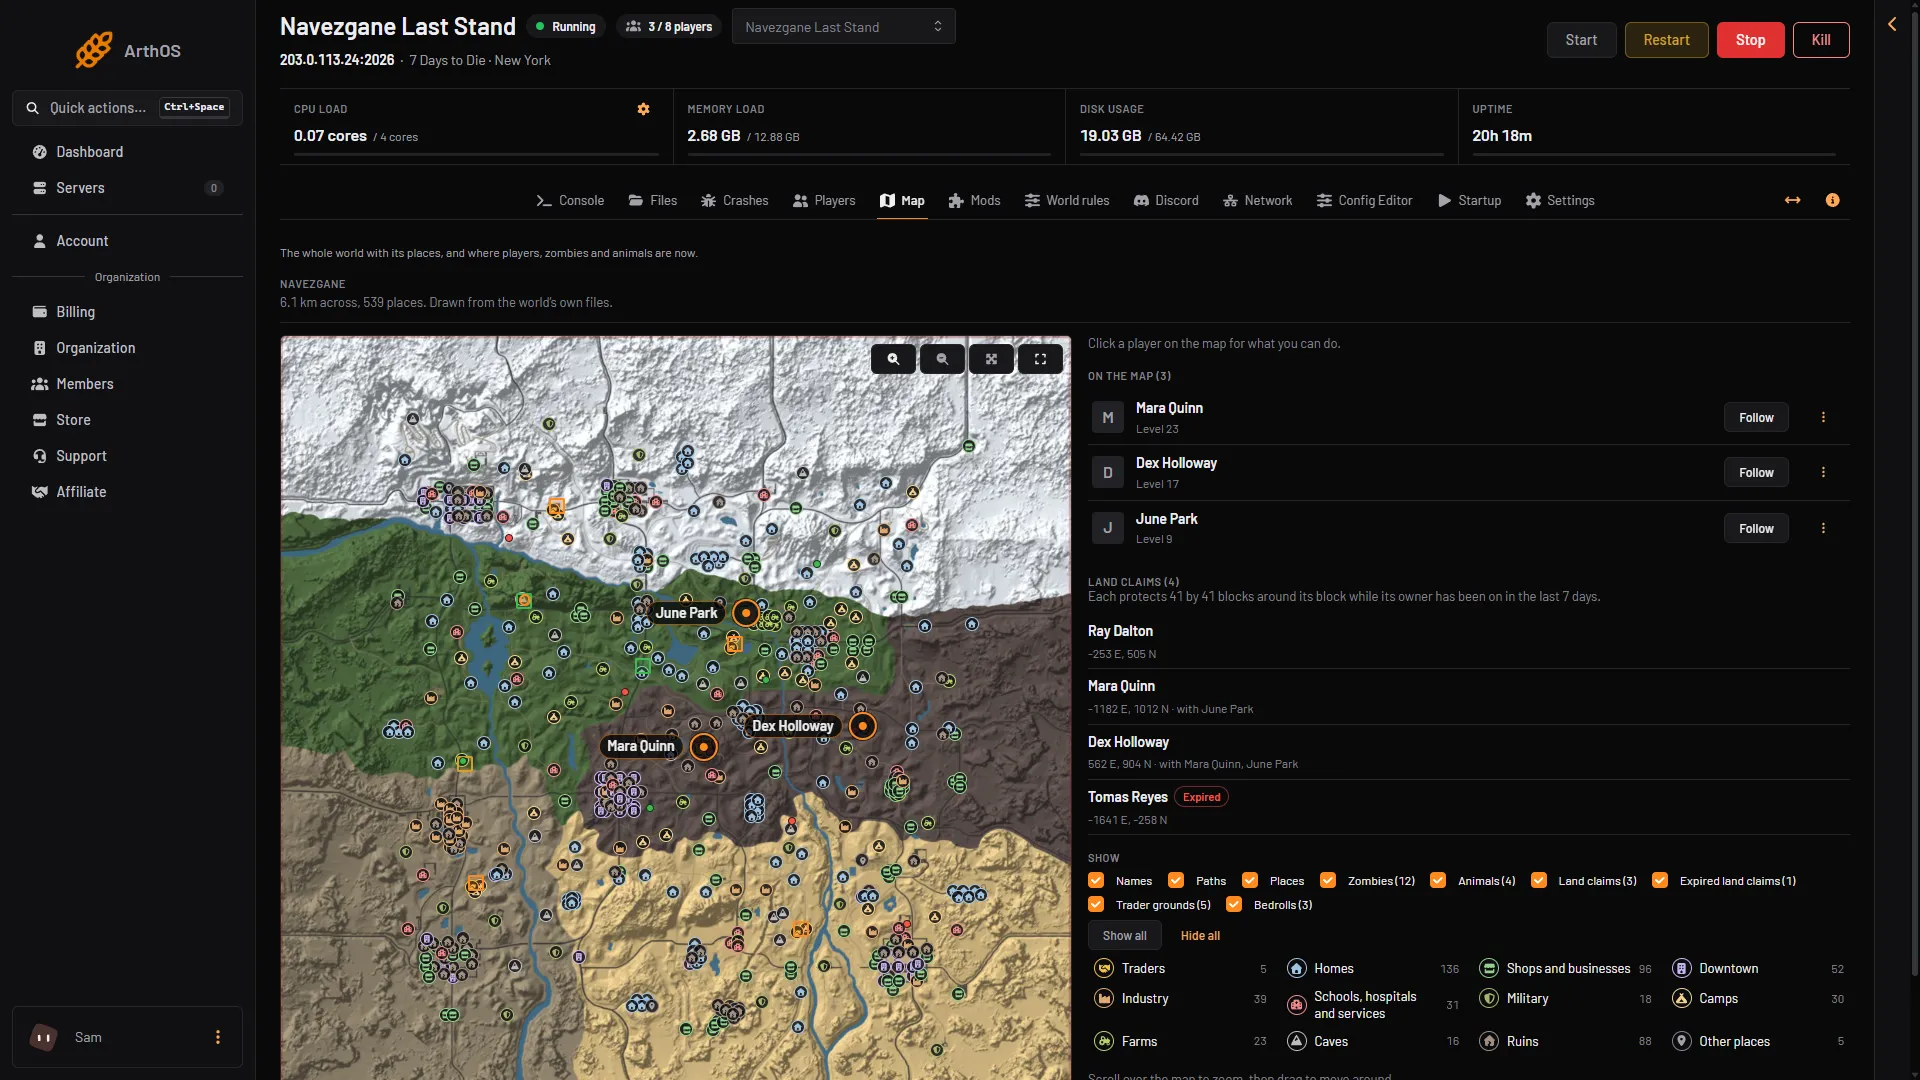Switch to the World rules tab
Viewport: 1920px width, 1080px height.
pos(1067,200)
